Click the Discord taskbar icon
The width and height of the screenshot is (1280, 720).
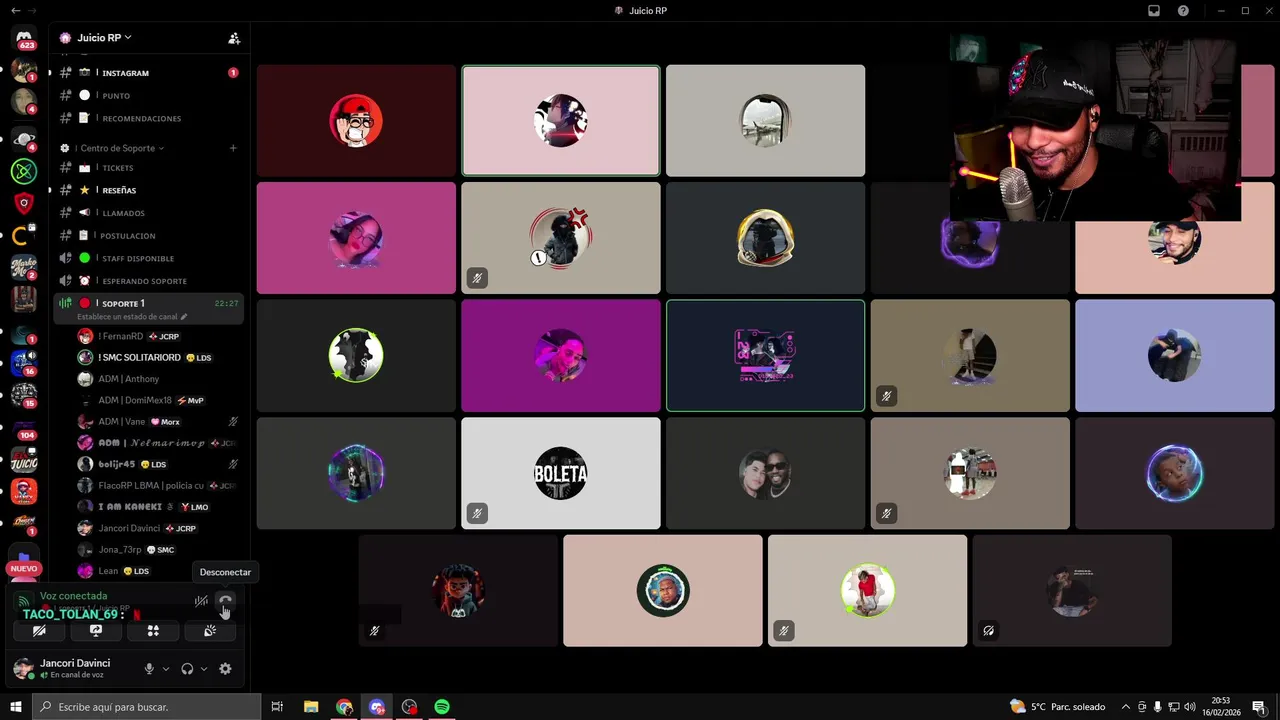(377, 707)
